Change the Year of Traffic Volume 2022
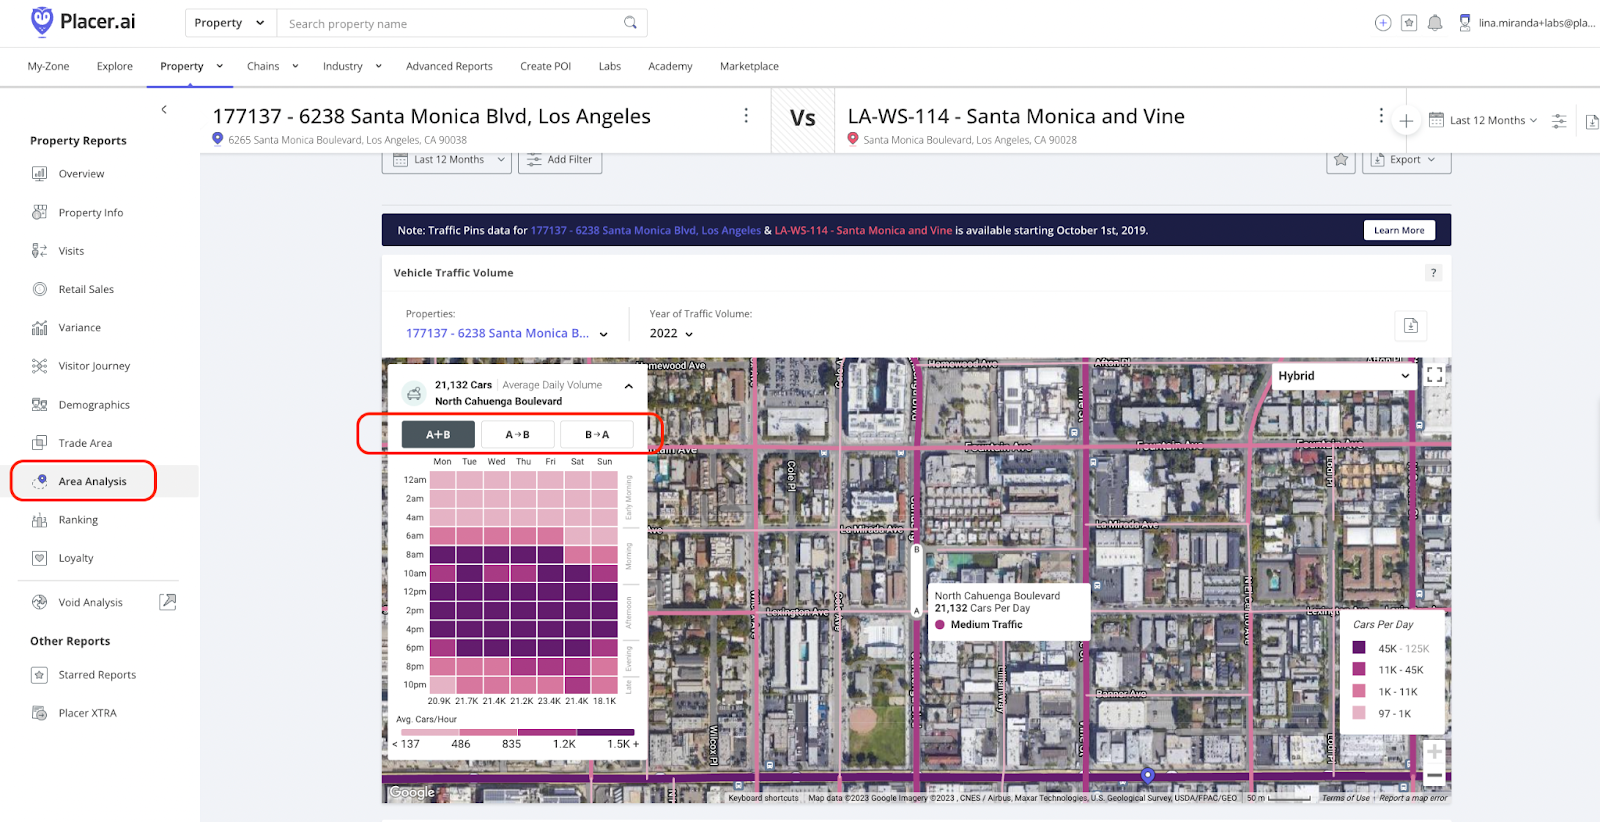1600x822 pixels. point(671,333)
